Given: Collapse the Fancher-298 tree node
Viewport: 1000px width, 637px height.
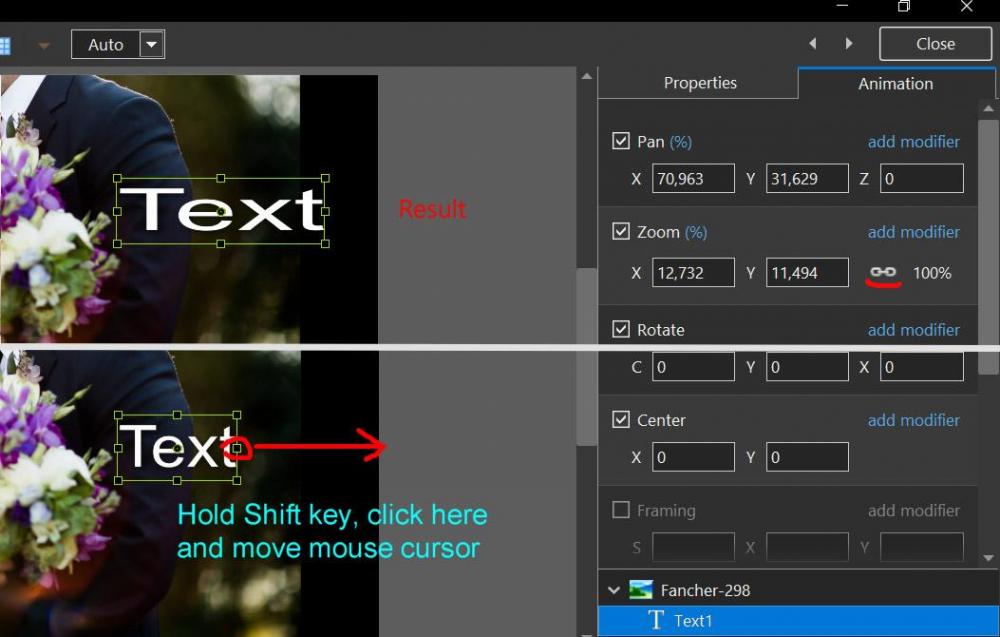Looking at the screenshot, I should point(614,591).
